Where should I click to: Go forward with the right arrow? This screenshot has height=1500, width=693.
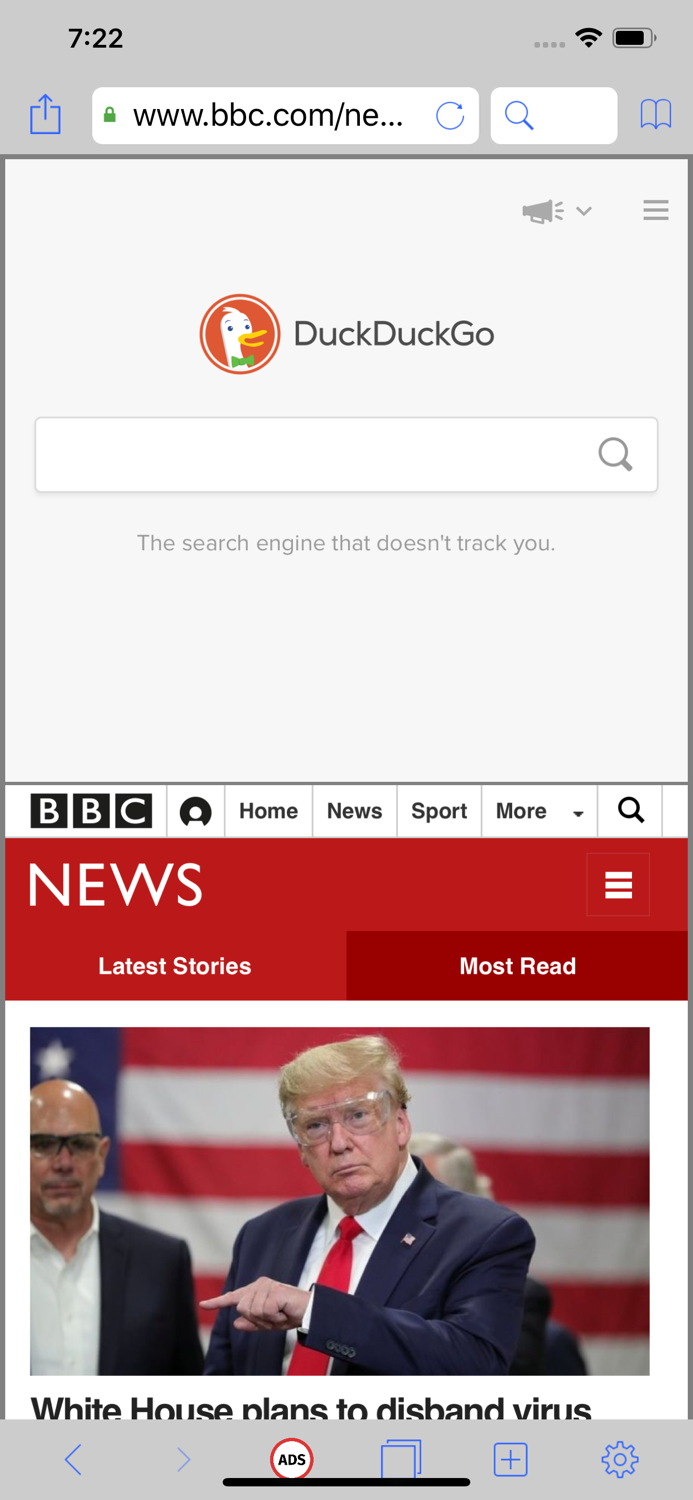tap(183, 1460)
